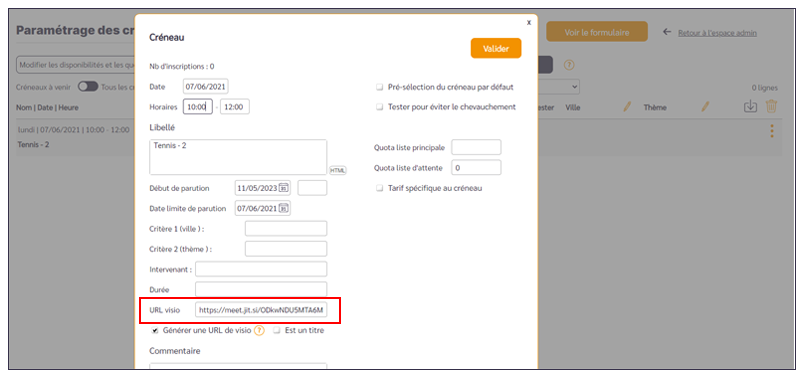Open the calendar picker for Début de parution
801x380 pixels.
284,188
